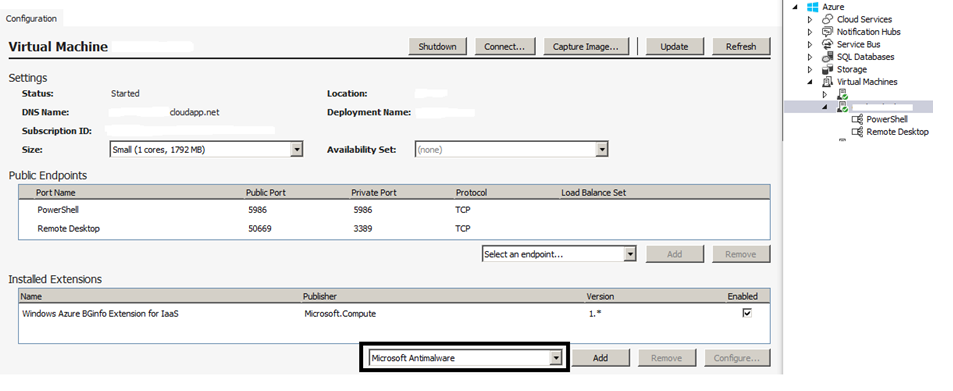Select PowerShell item in Azure tree
The width and height of the screenshot is (953, 391).
887,119
